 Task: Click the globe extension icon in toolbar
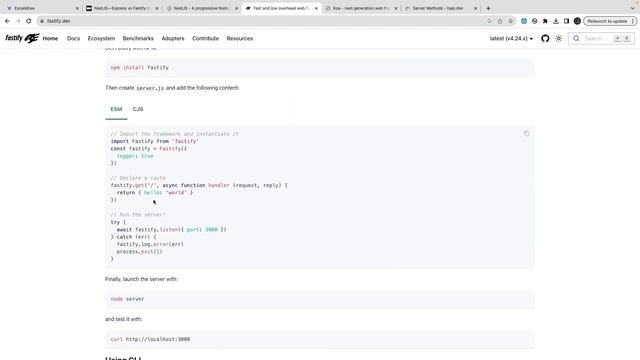click(524, 21)
